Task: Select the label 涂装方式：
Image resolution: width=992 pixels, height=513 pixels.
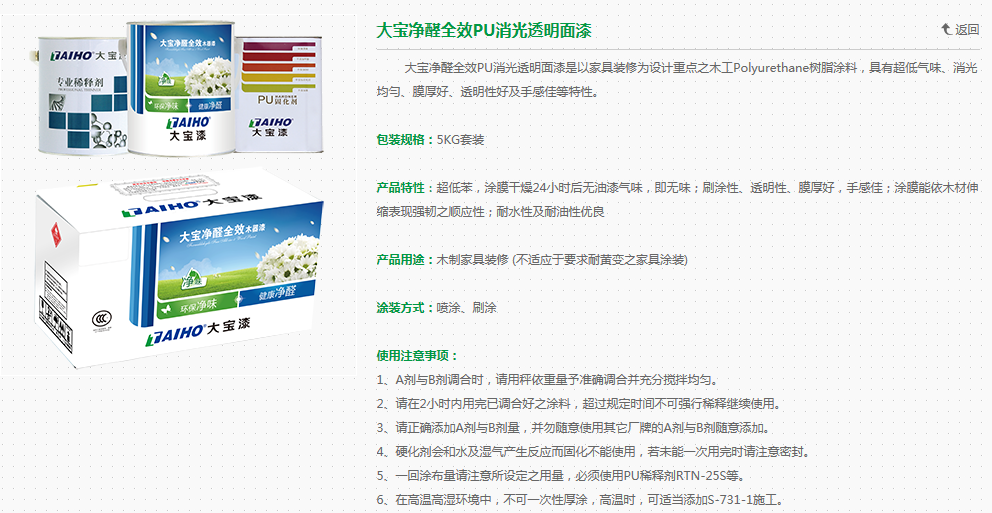Action: coord(406,308)
